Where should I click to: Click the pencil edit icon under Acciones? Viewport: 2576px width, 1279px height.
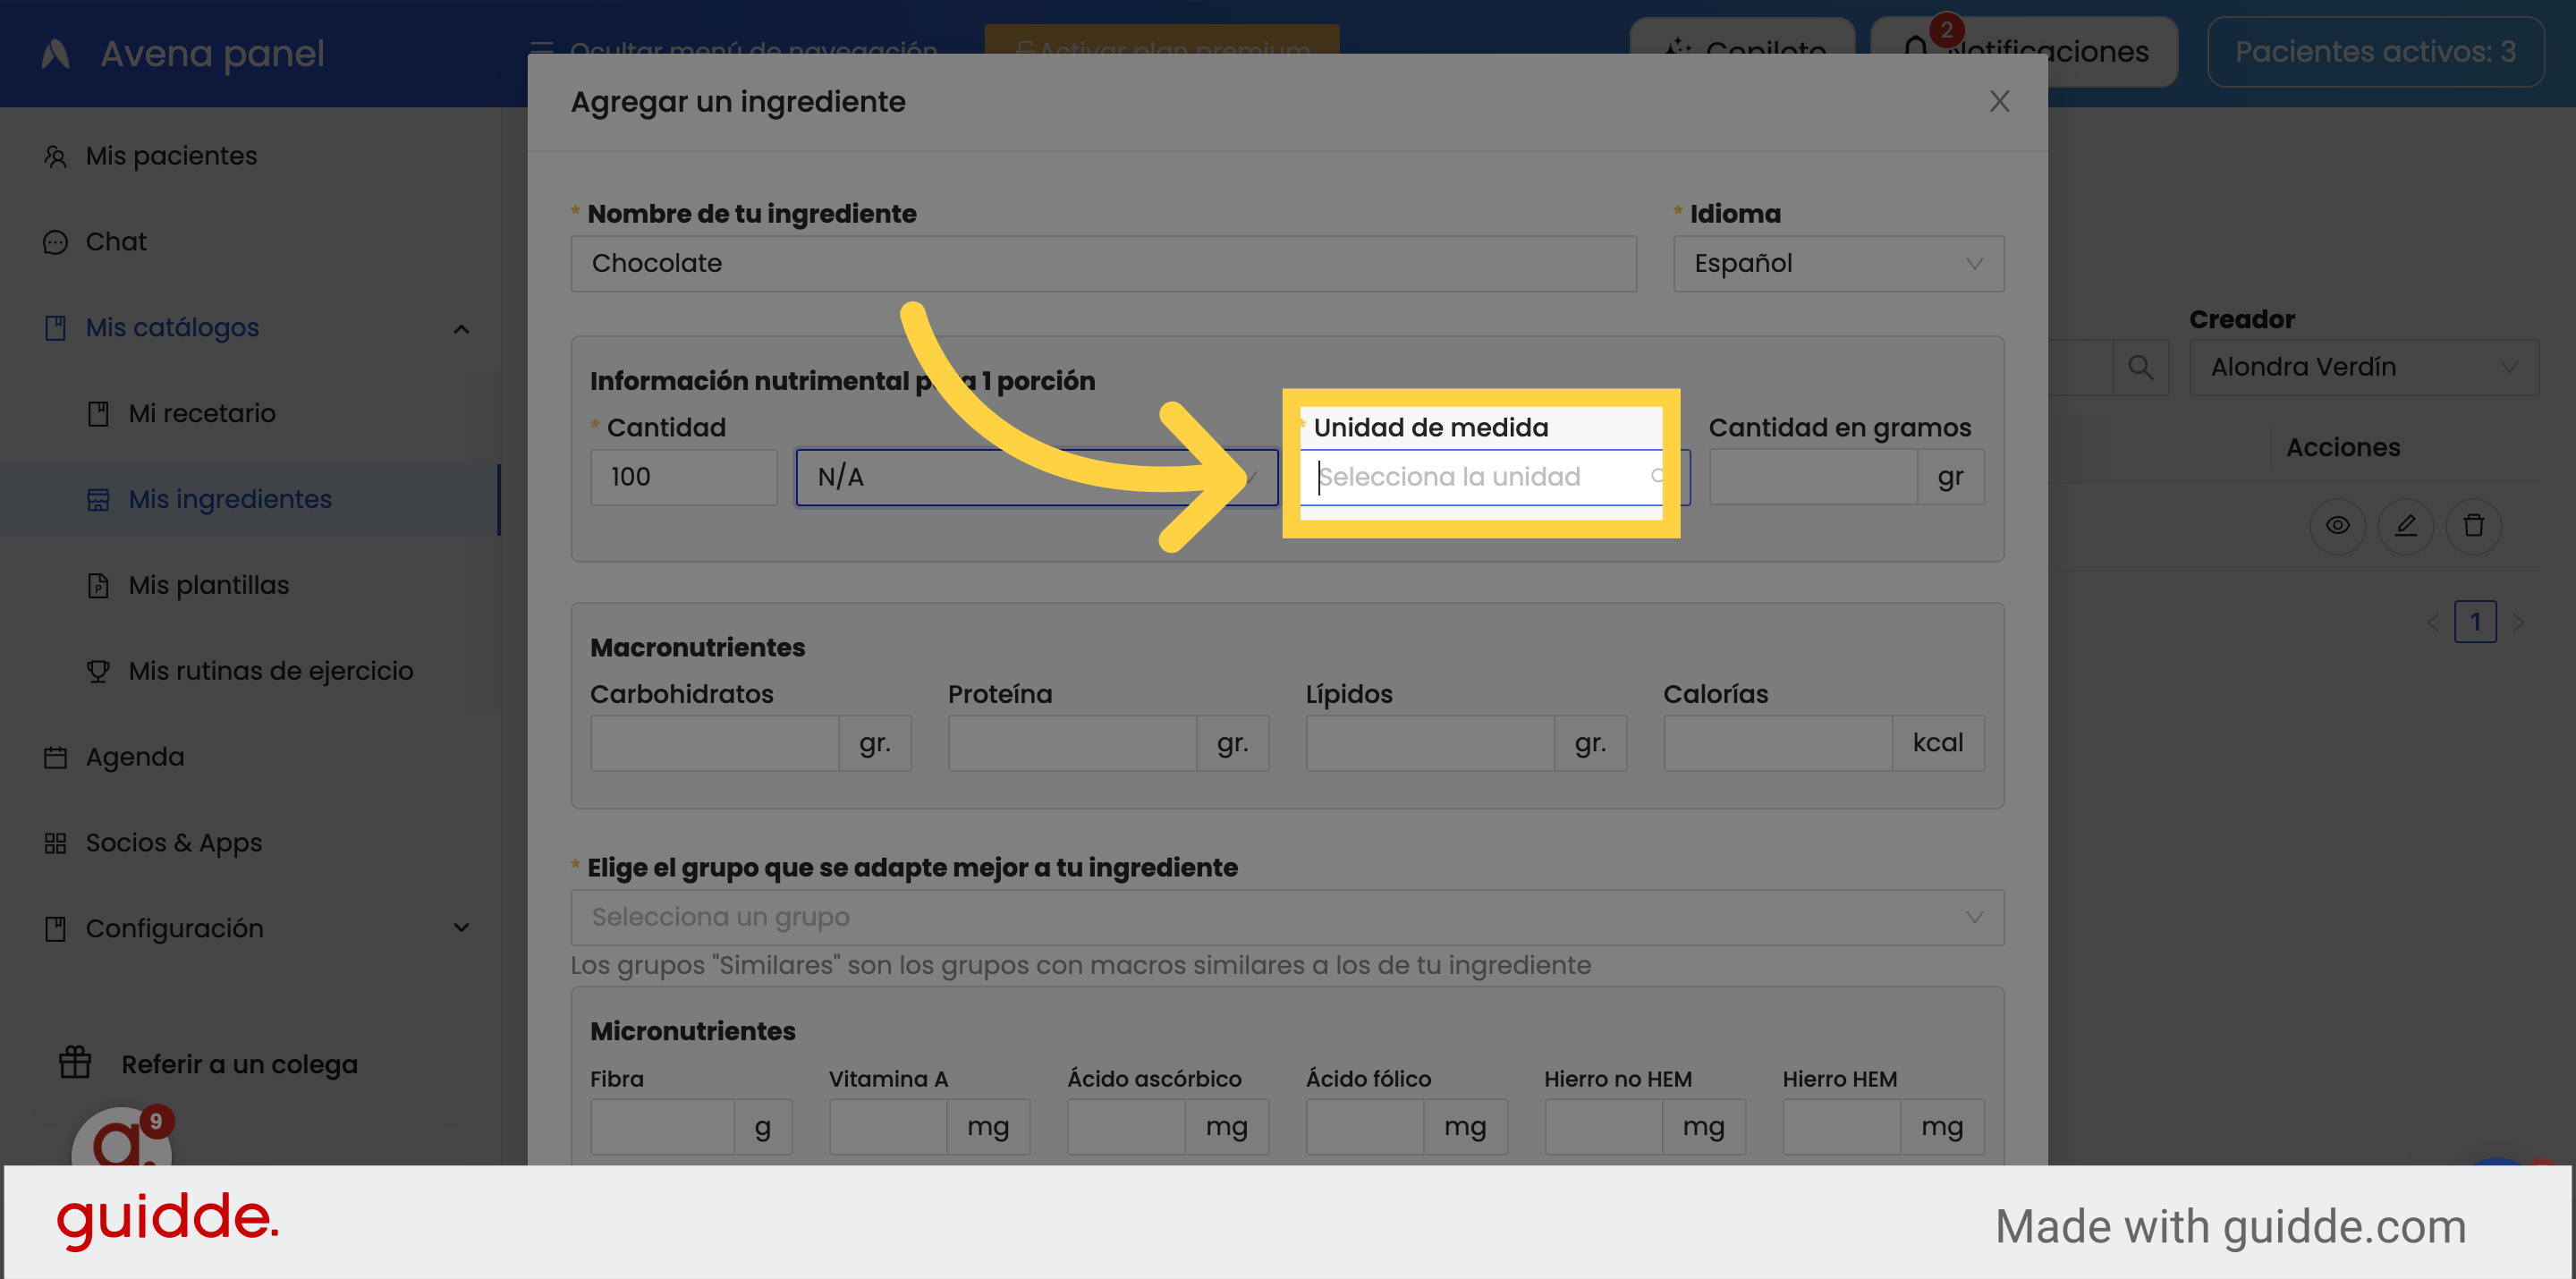tap(2405, 526)
